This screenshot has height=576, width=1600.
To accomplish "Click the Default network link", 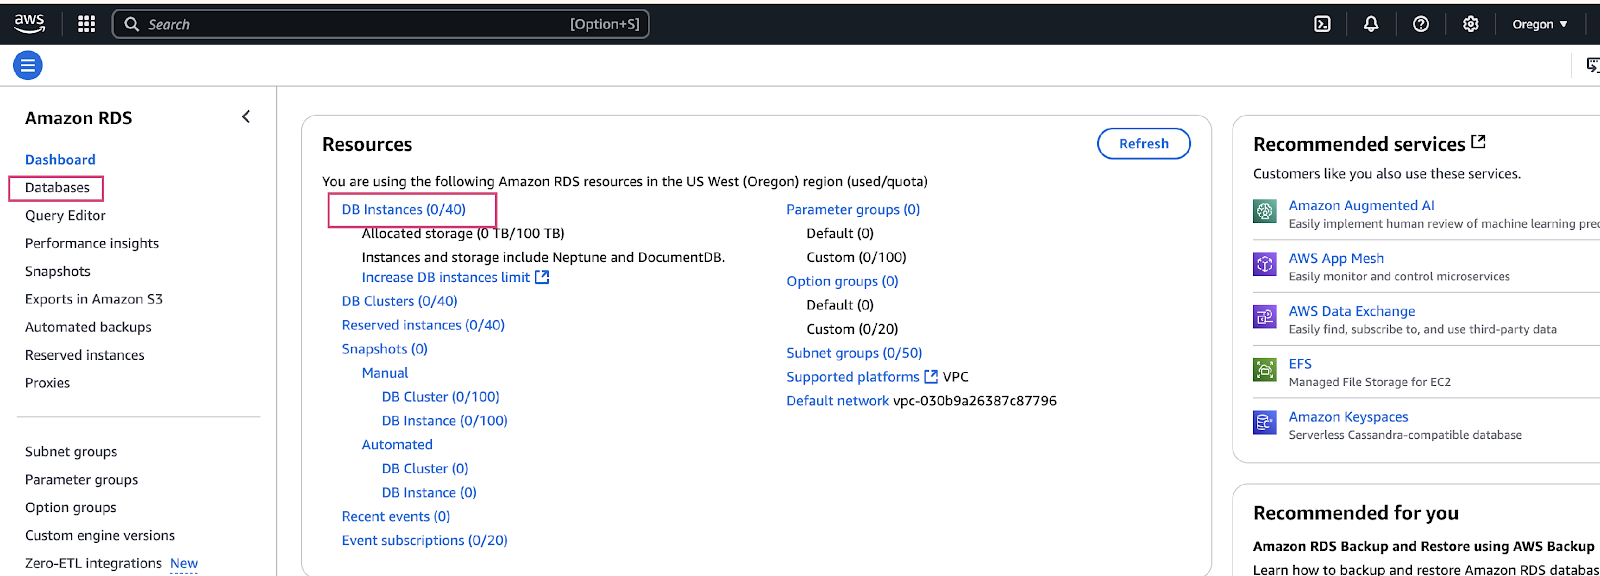I will pyautogui.click(x=837, y=401).
